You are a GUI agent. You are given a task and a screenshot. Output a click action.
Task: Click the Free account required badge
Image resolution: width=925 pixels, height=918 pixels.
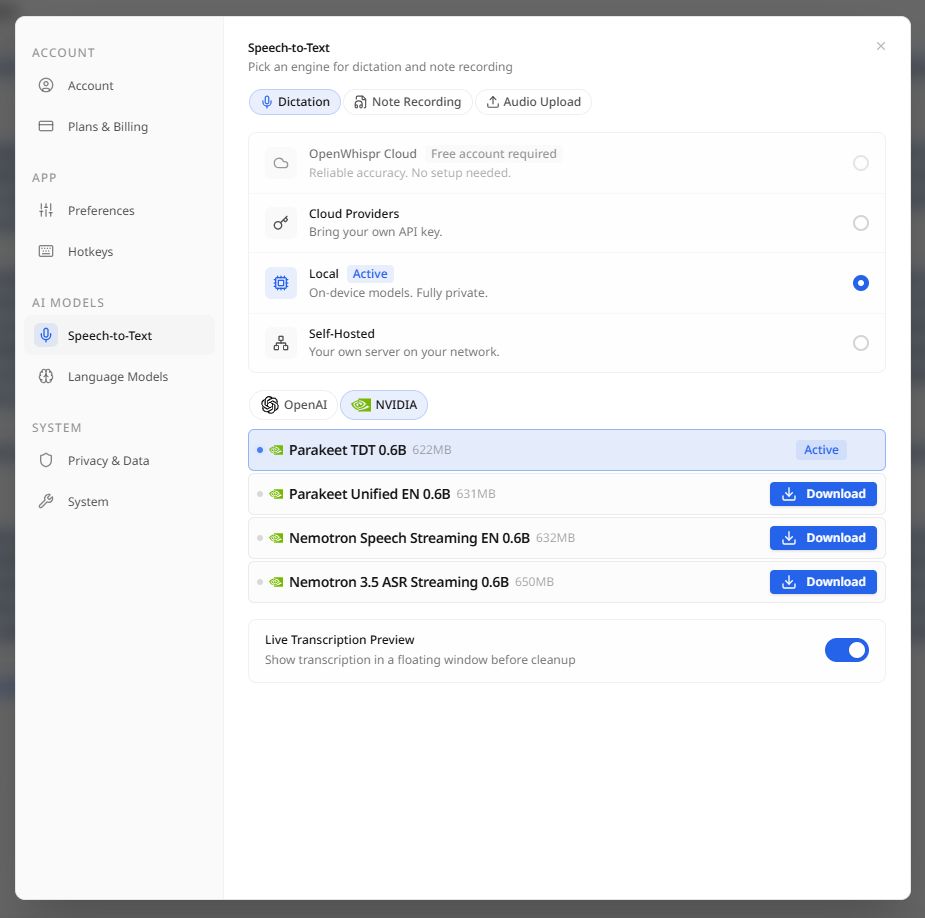point(494,154)
